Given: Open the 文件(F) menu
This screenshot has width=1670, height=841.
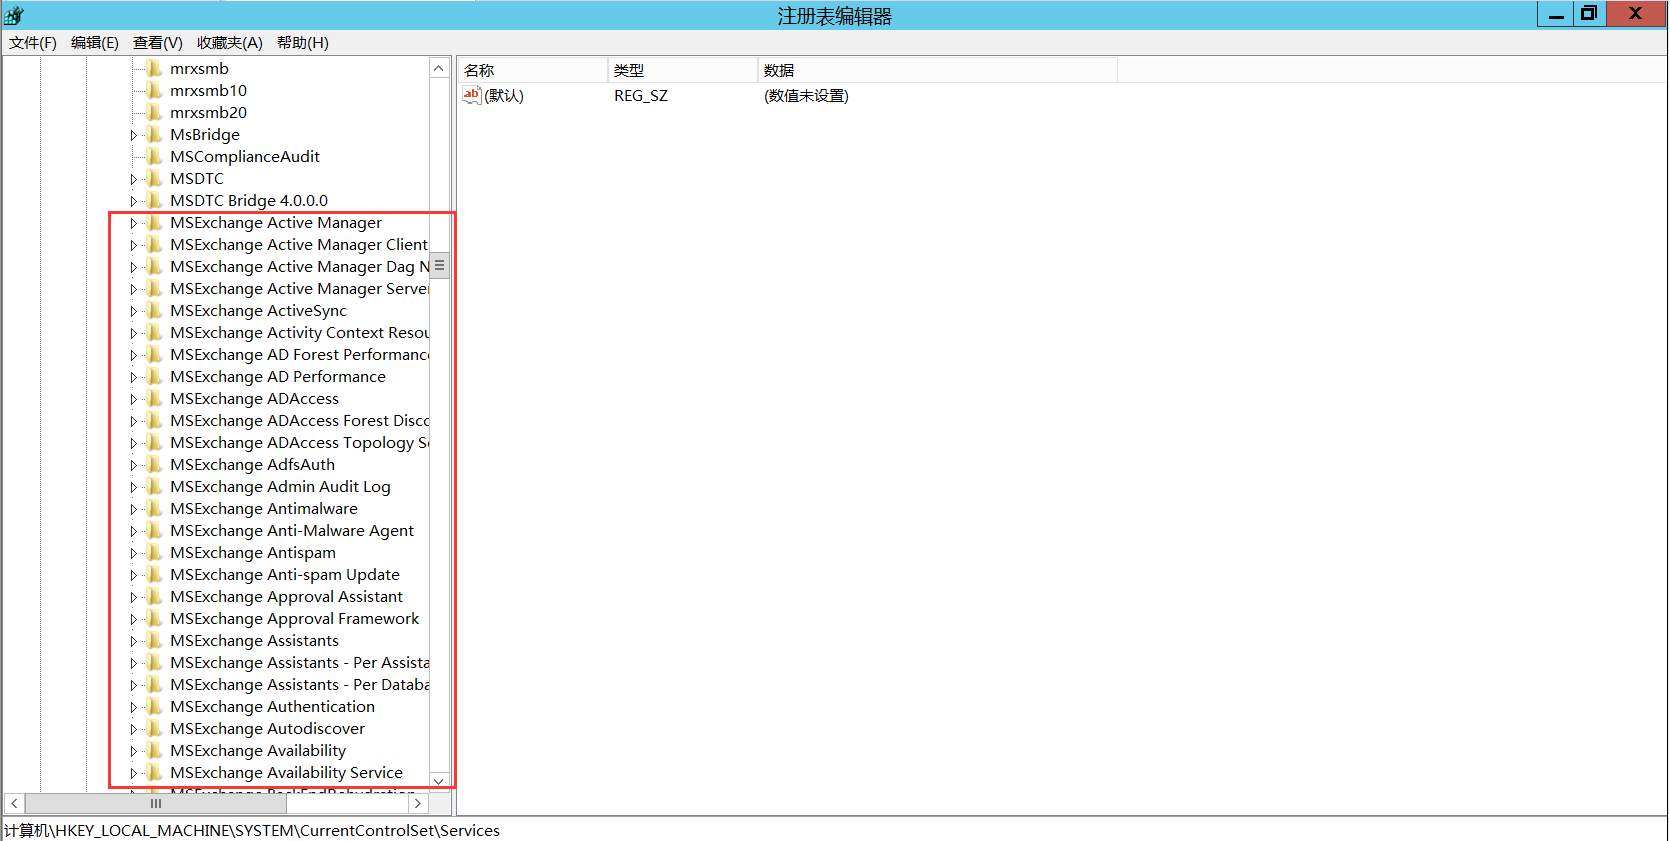Looking at the screenshot, I should pos(33,42).
